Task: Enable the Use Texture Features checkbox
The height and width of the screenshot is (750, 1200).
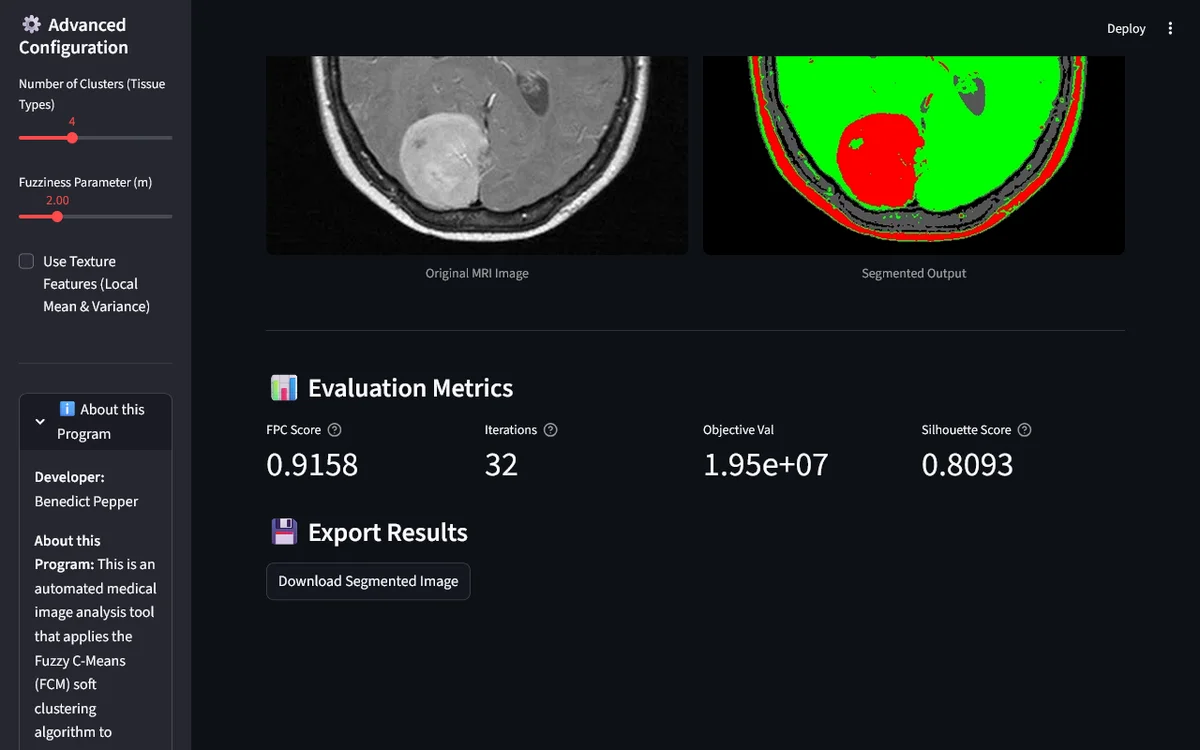Action: click(27, 261)
